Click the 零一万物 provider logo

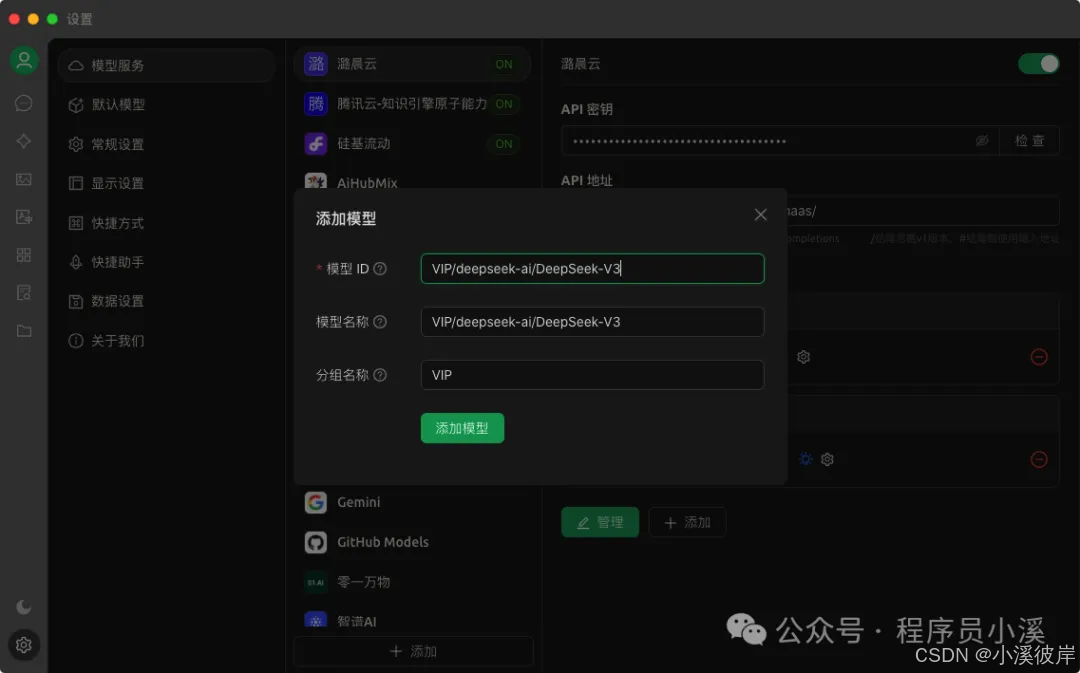[x=316, y=582]
